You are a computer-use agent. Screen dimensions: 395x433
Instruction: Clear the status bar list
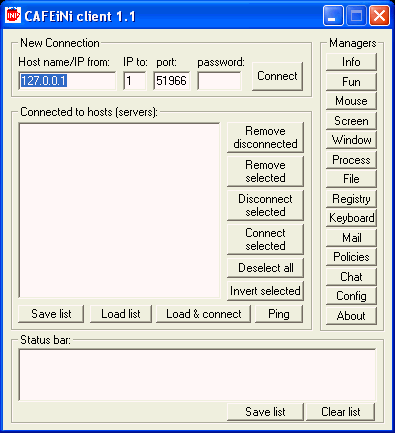point(340,412)
